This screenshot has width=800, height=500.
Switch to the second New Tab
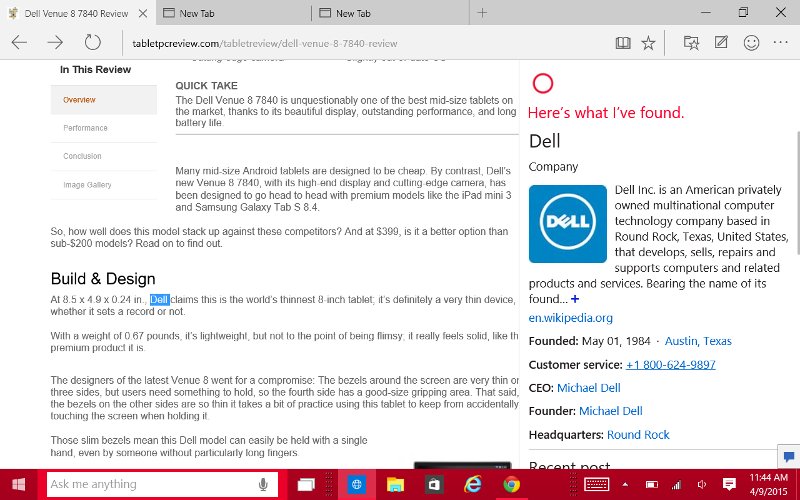390,13
